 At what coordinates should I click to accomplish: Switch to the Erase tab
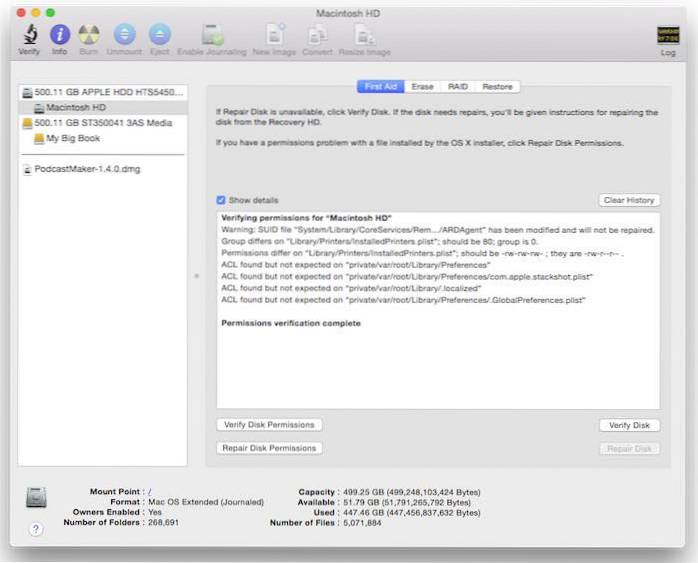[422, 87]
